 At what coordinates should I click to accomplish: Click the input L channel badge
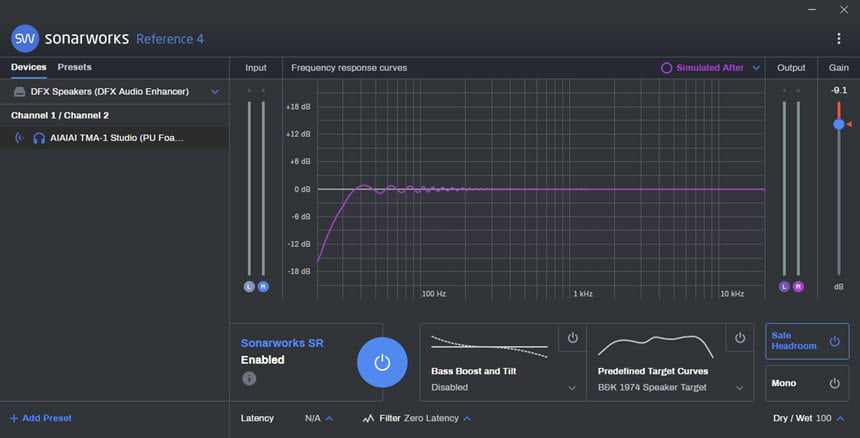pyautogui.click(x=249, y=286)
